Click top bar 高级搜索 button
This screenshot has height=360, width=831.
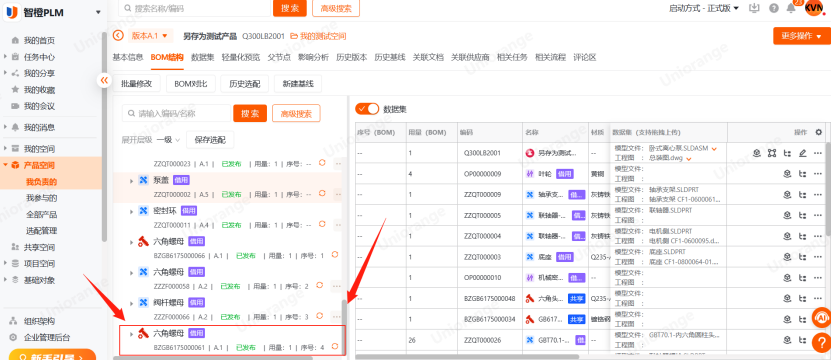pyautogui.click(x=336, y=8)
